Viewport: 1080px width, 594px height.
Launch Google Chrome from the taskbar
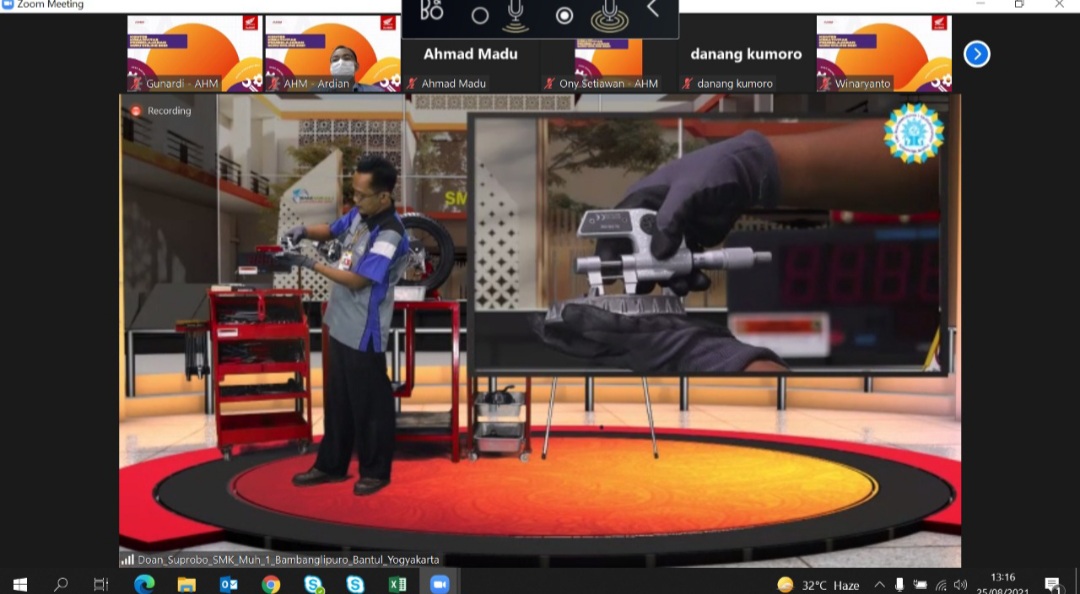point(271,584)
